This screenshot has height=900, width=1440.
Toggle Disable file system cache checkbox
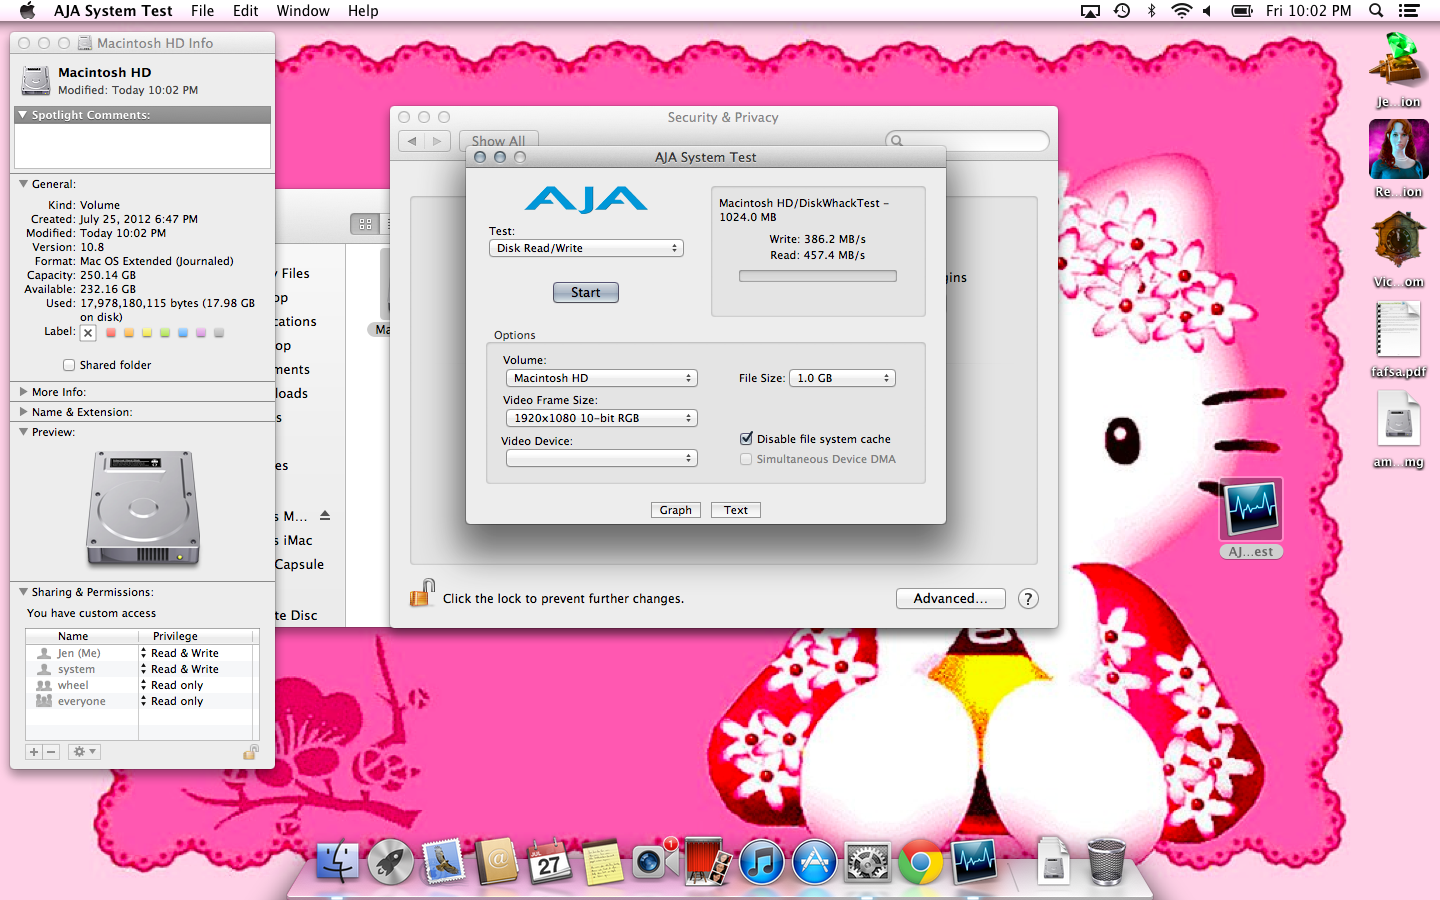coord(746,438)
